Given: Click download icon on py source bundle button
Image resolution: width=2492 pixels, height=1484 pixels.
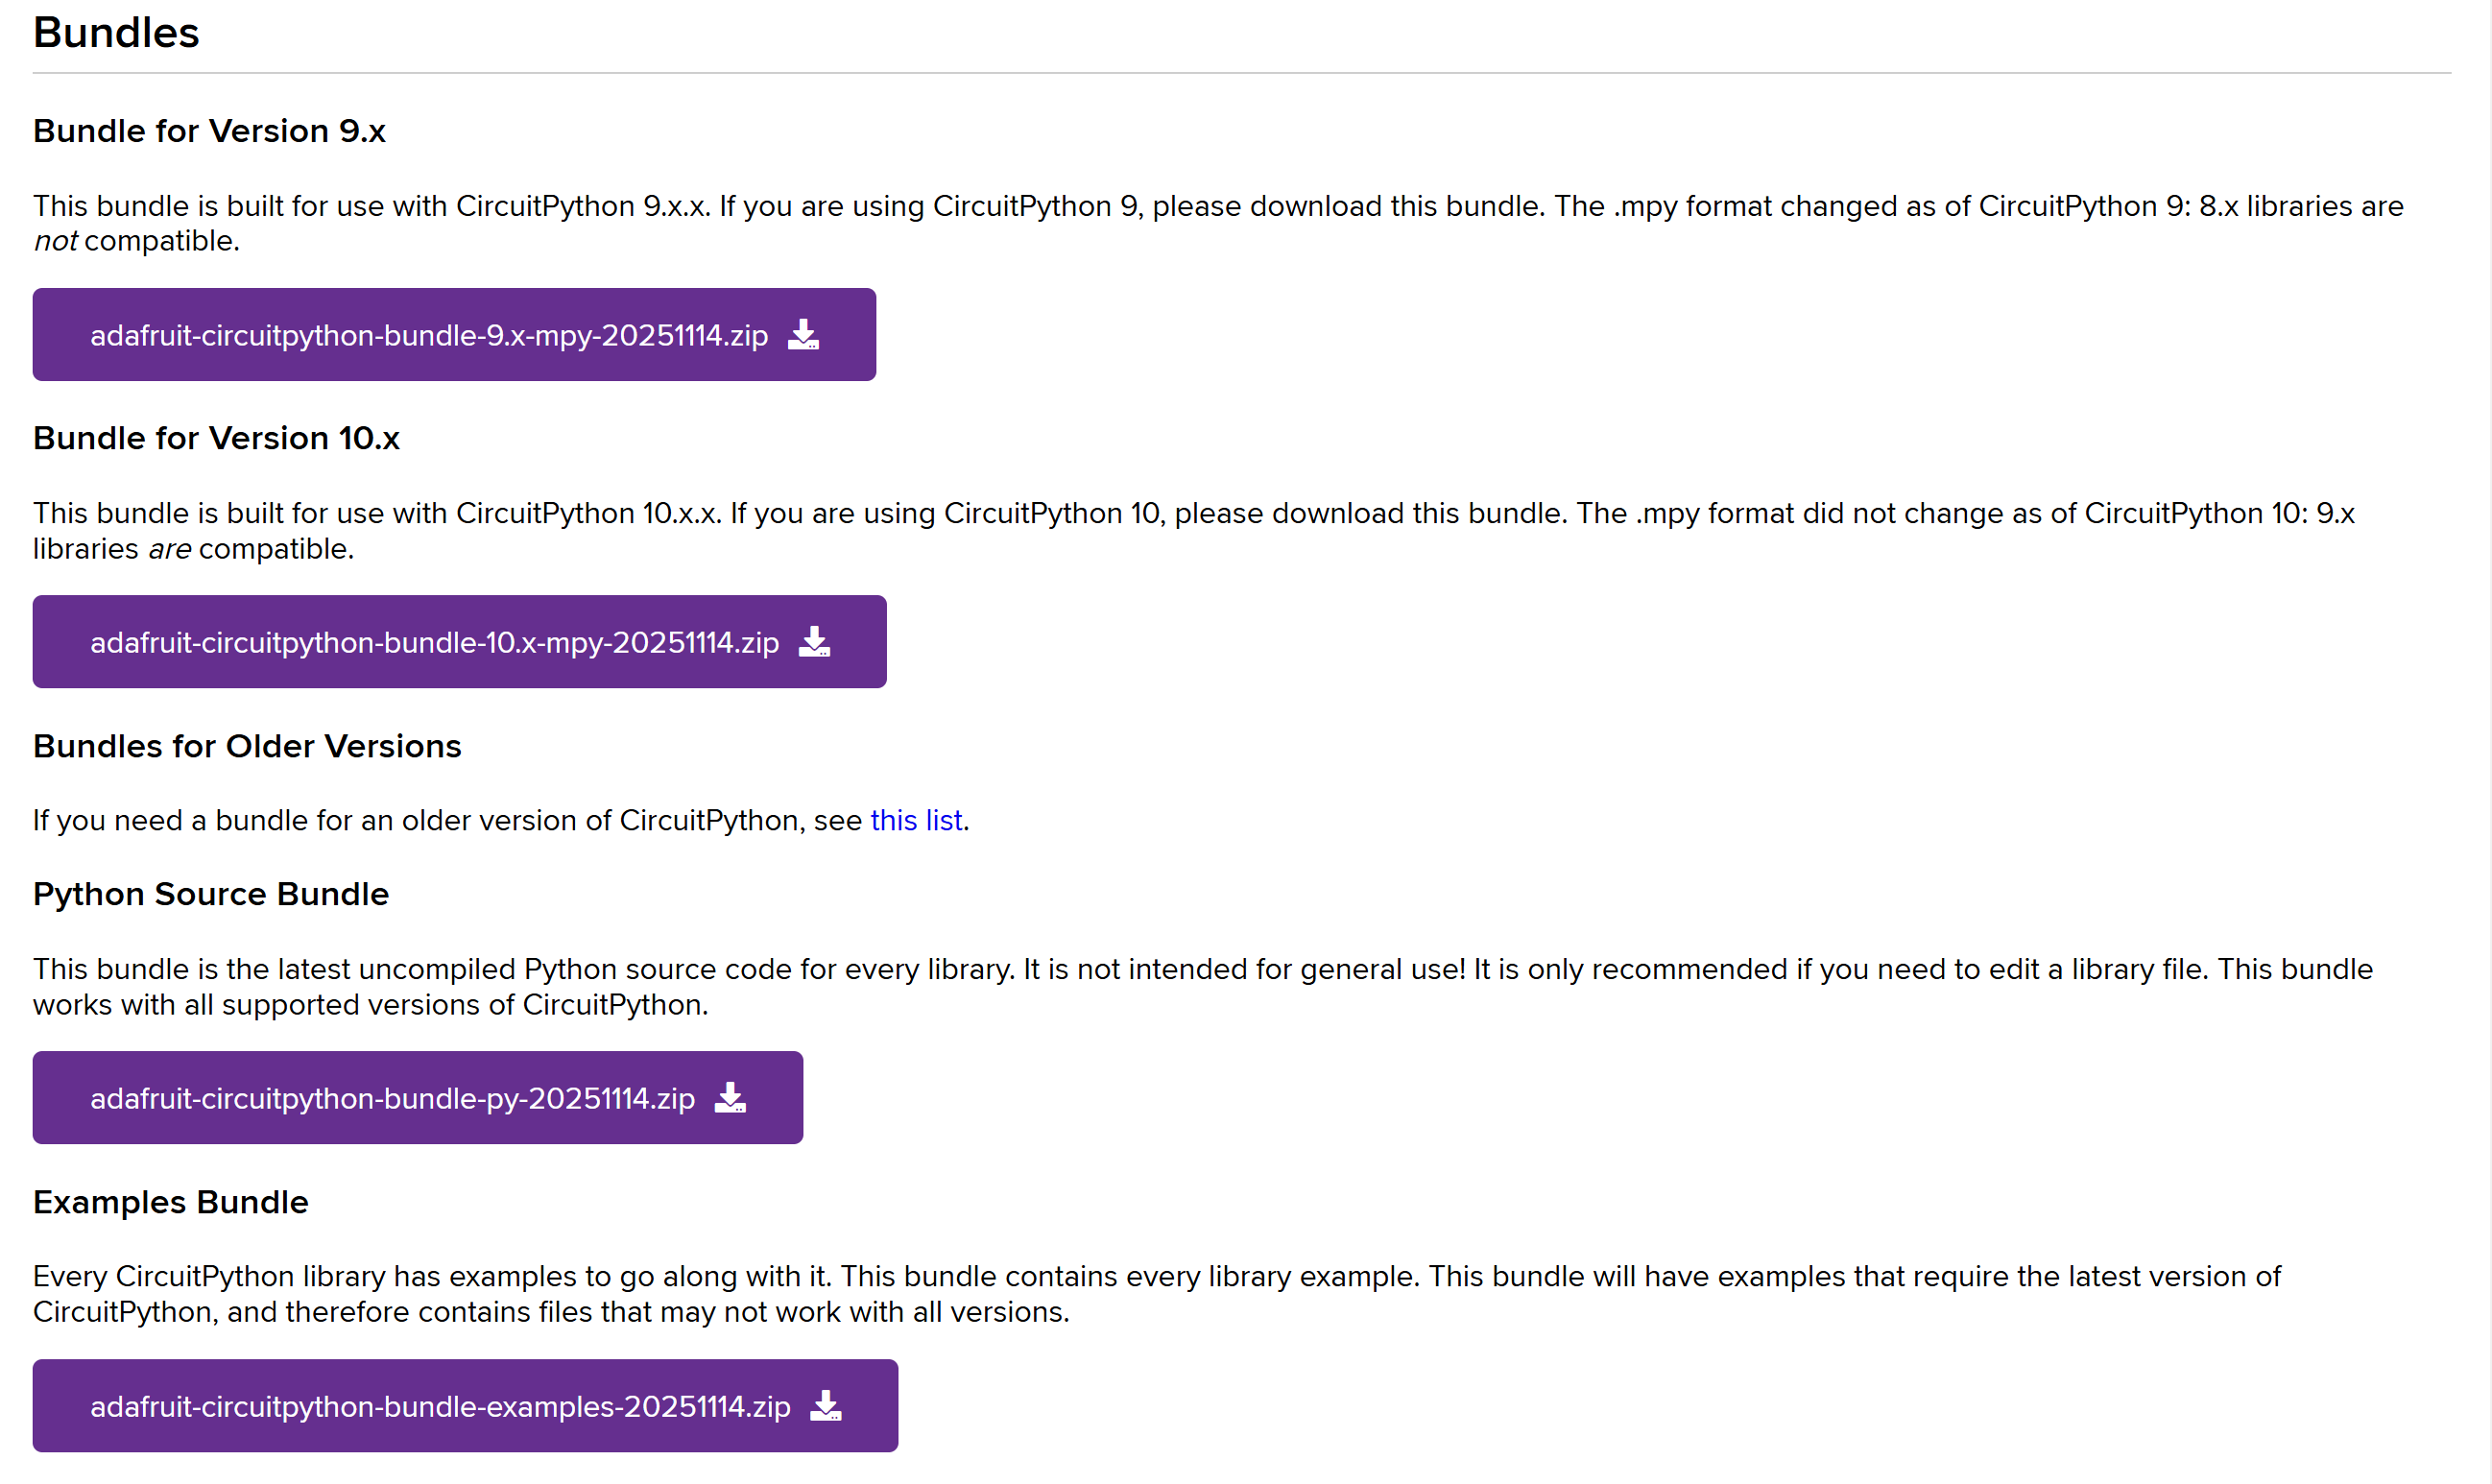Looking at the screenshot, I should point(730,1098).
